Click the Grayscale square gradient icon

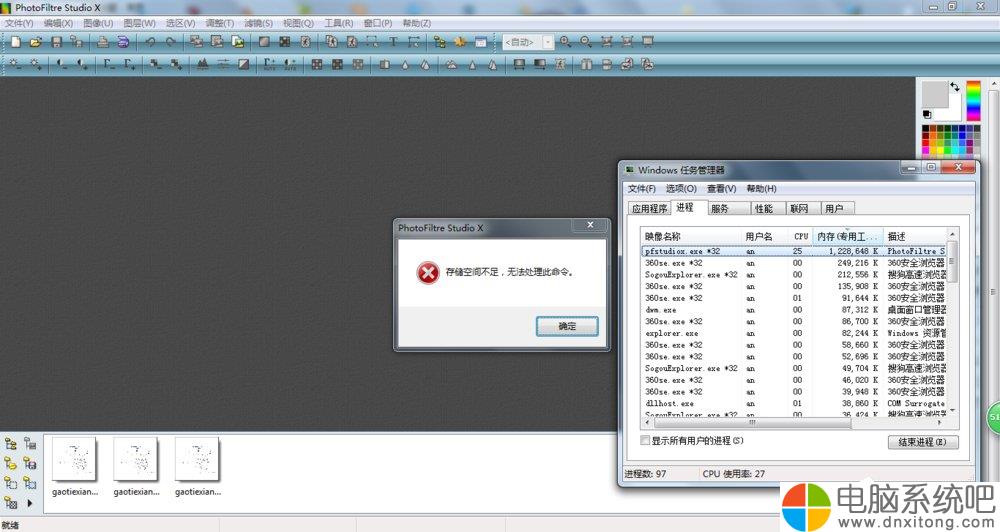tap(244, 64)
